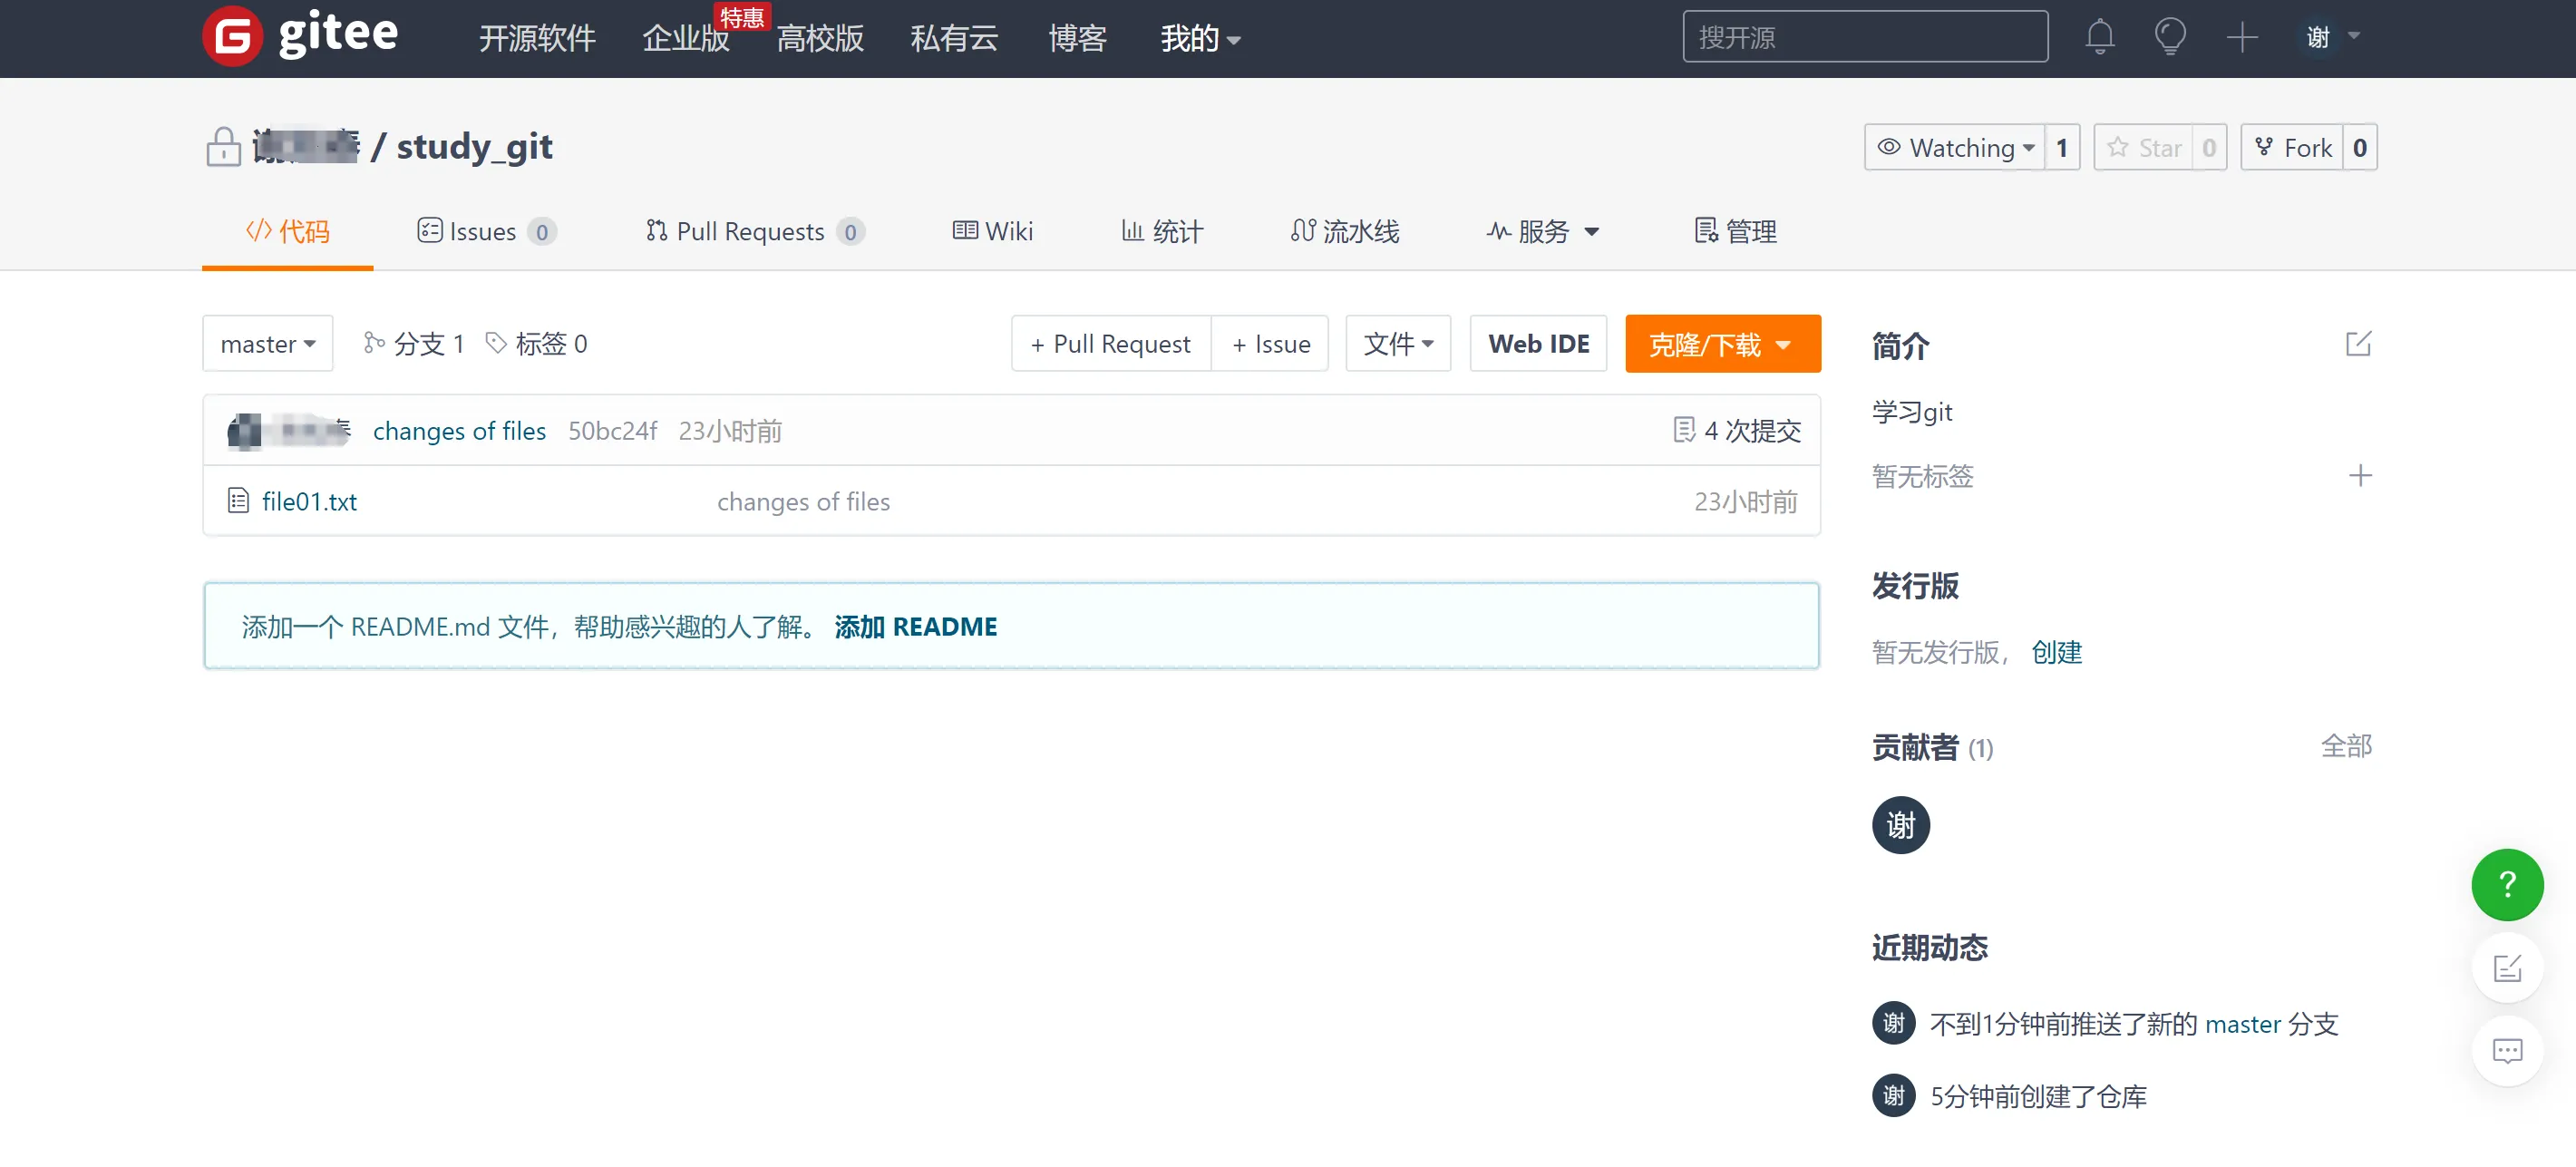Click the edit icon beside 简介
The height and width of the screenshot is (1167, 2576).
point(2358,344)
